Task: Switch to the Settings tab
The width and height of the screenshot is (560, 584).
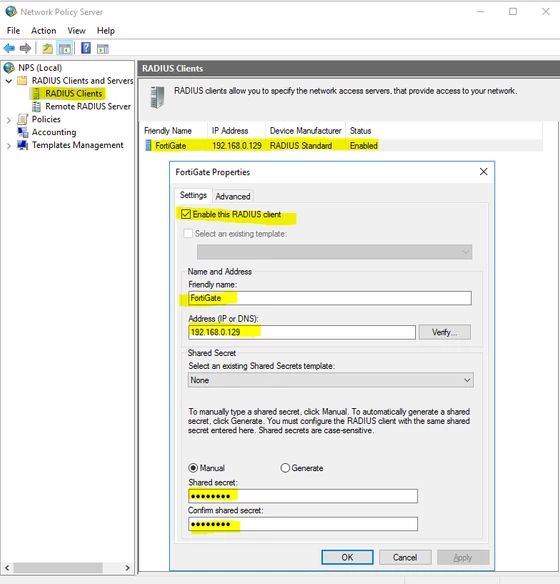Action: coord(193,195)
